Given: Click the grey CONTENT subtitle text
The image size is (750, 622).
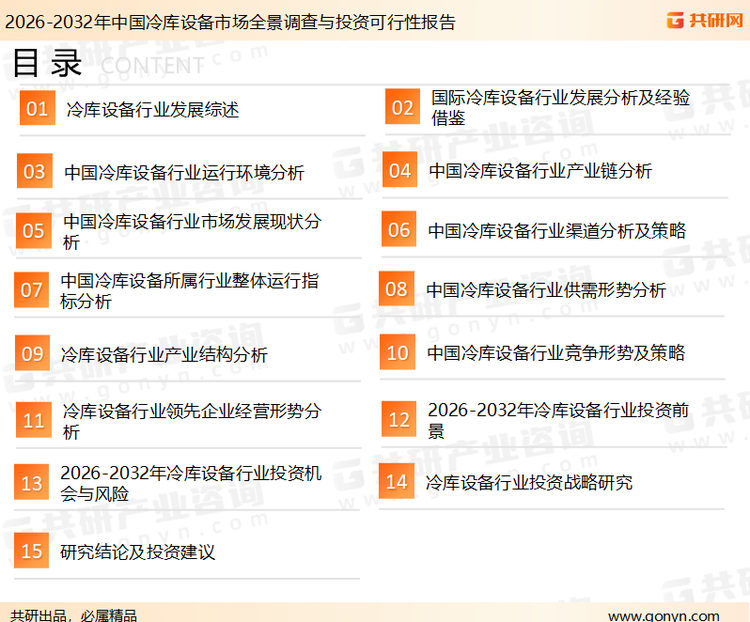Looking at the screenshot, I should point(153,66).
